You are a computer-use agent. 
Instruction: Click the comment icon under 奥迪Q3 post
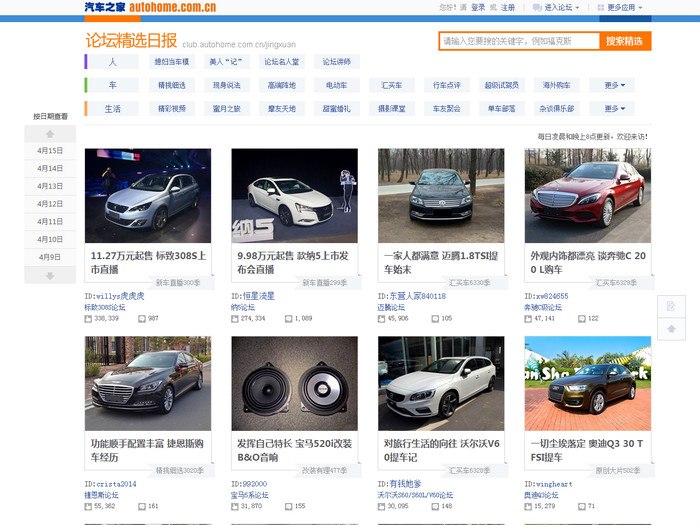point(582,506)
